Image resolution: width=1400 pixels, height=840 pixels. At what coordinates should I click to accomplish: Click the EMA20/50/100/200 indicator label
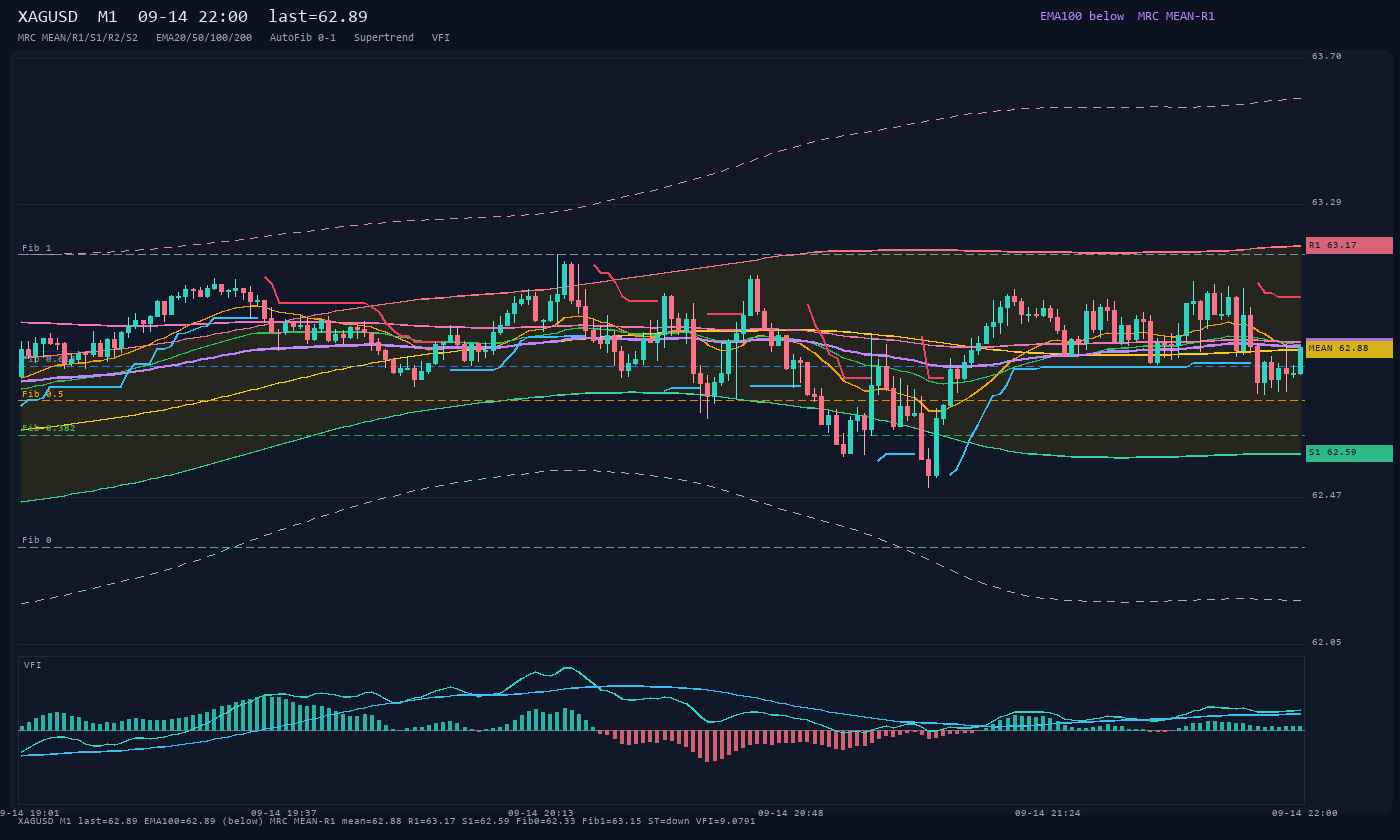pyautogui.click(x=204, y=38)
